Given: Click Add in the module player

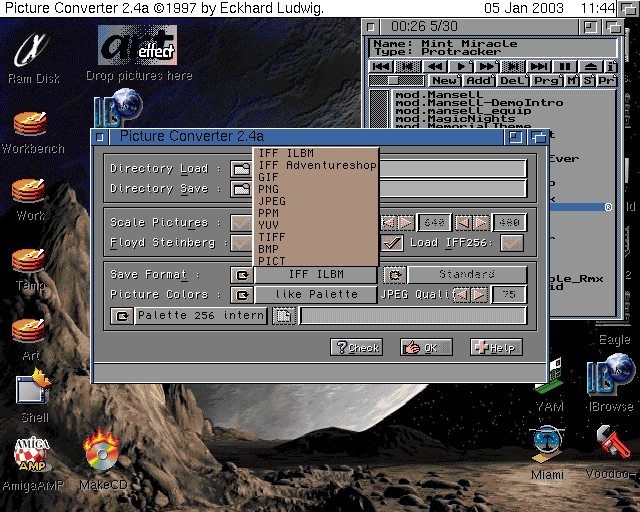Looking at the screenshot, I should (479, 81).
